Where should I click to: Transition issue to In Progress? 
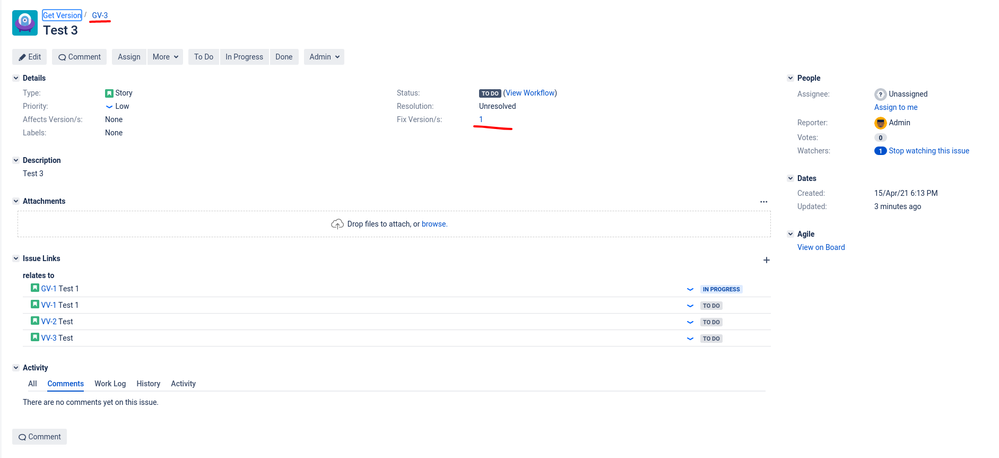tap(245, 57)
